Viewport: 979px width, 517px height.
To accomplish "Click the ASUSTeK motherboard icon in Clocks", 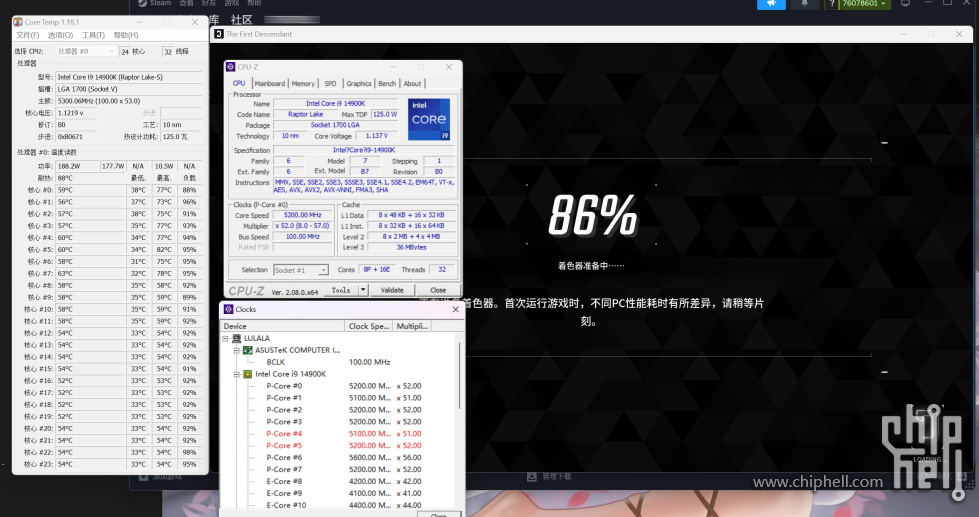I will point(247,350).
